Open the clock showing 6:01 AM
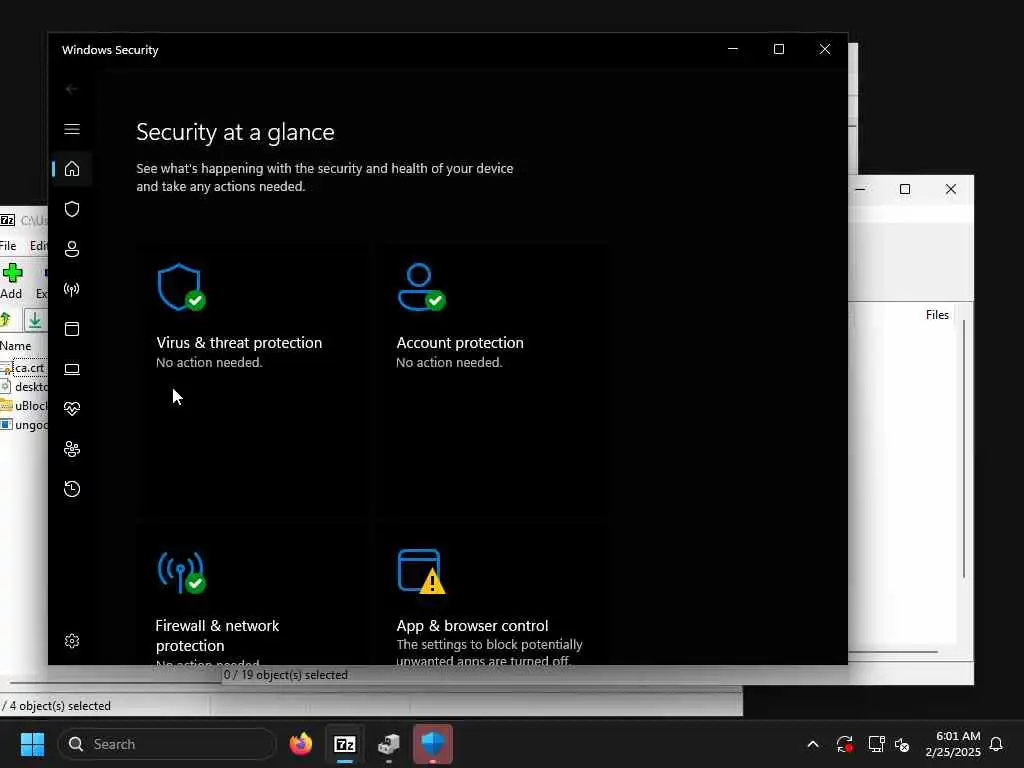Viewport: 1024px width, 768px height. [x=952, y=744]
